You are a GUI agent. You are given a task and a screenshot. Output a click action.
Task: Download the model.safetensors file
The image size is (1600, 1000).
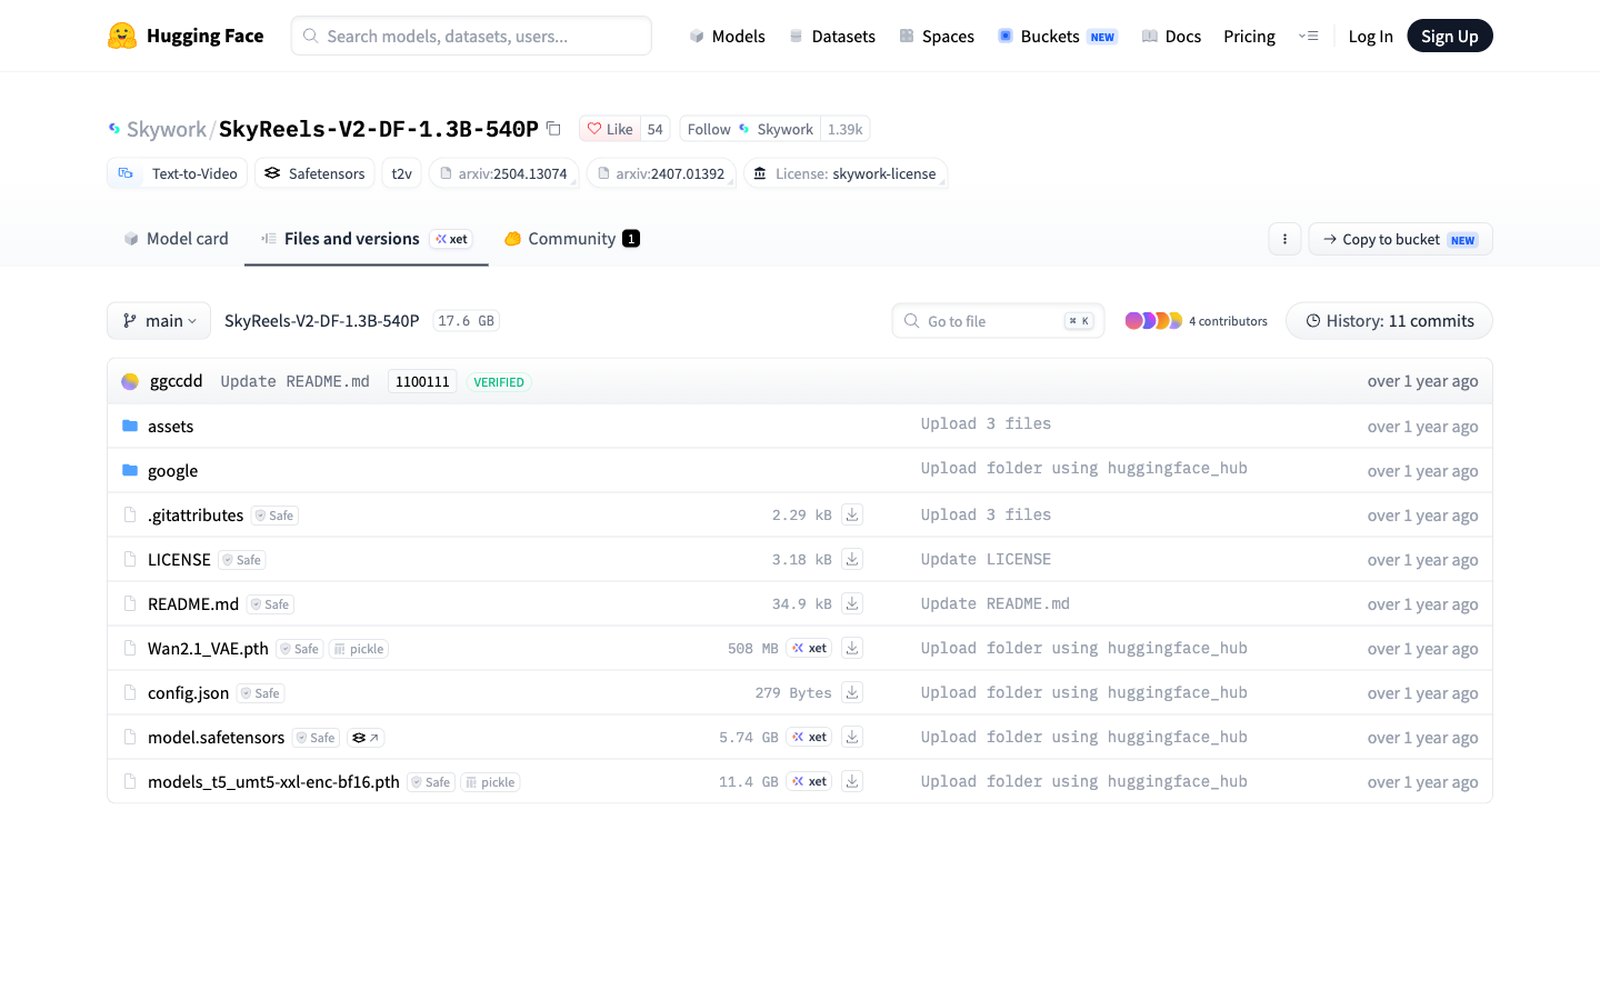pyautogui.click(x=852, y=737)
